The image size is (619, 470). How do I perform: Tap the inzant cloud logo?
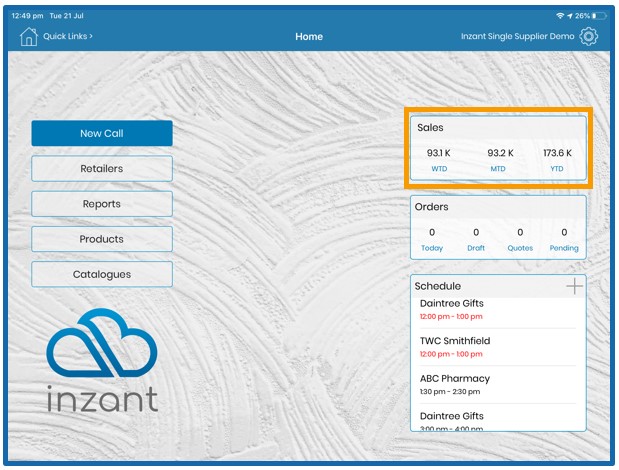coord(102,360)
